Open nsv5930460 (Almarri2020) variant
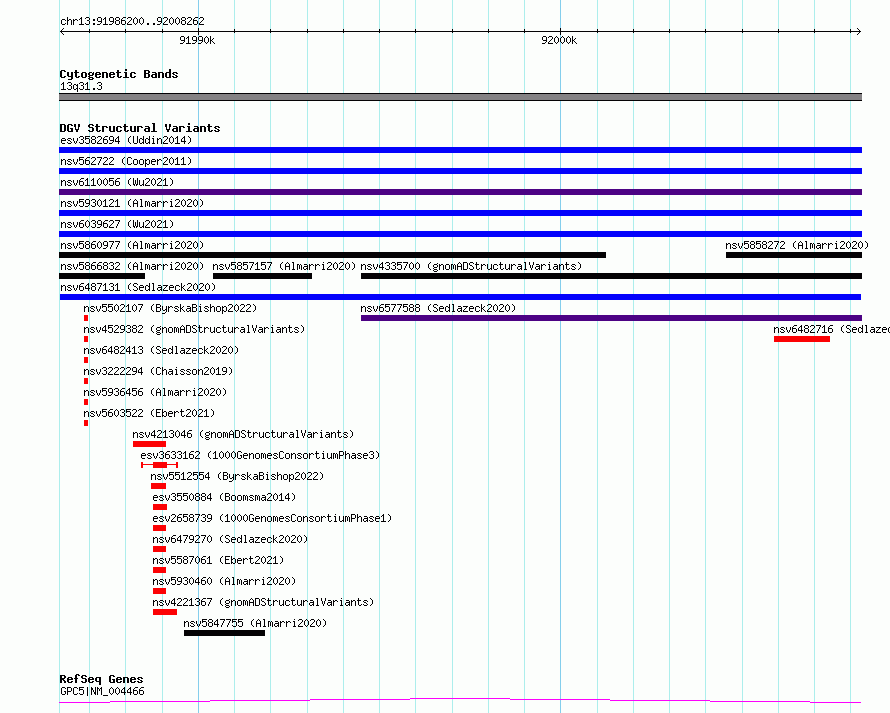The height and width of the screenshot is (713, 890). tap(224, 581)
